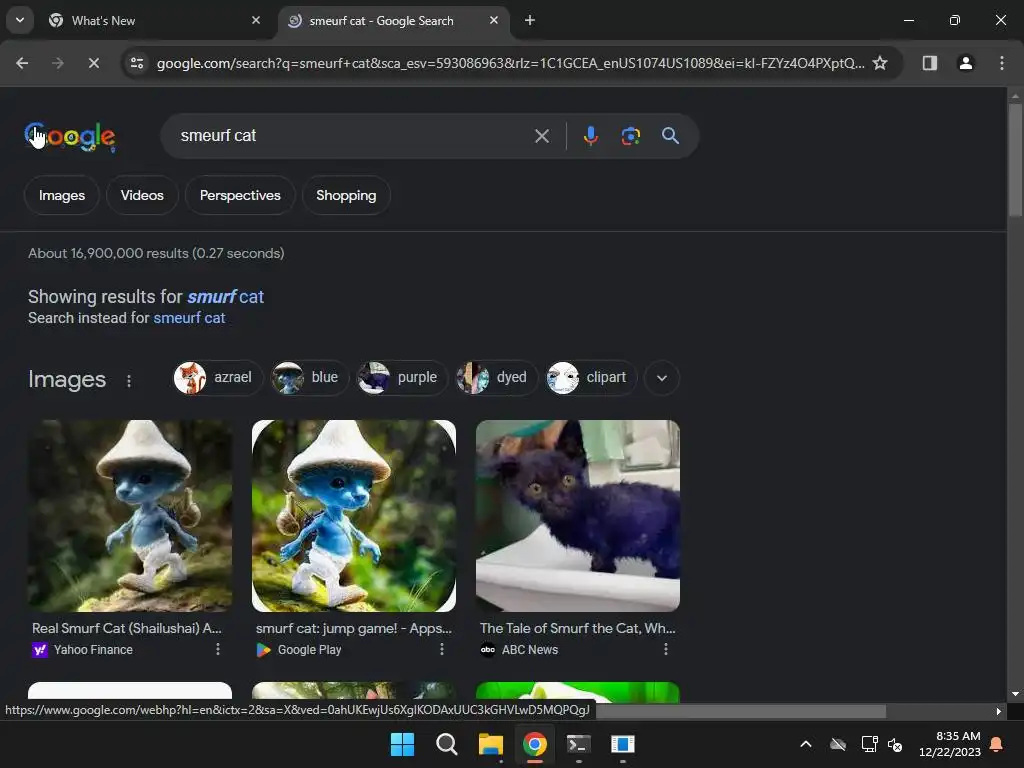The image size is (1024, 768).
Task: Open Images section options menu
Action: point(129,381)
